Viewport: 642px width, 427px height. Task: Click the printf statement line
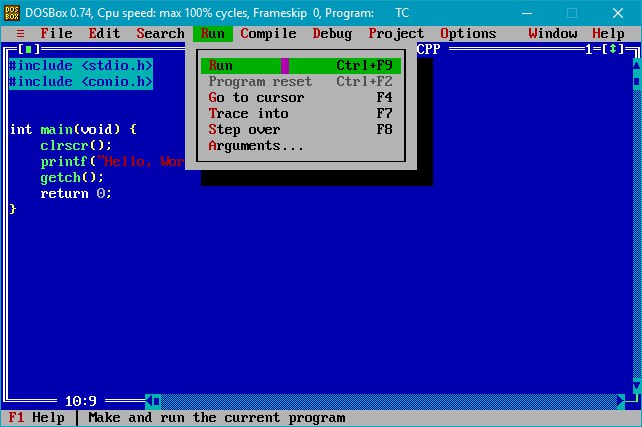(x=112, y=161)
